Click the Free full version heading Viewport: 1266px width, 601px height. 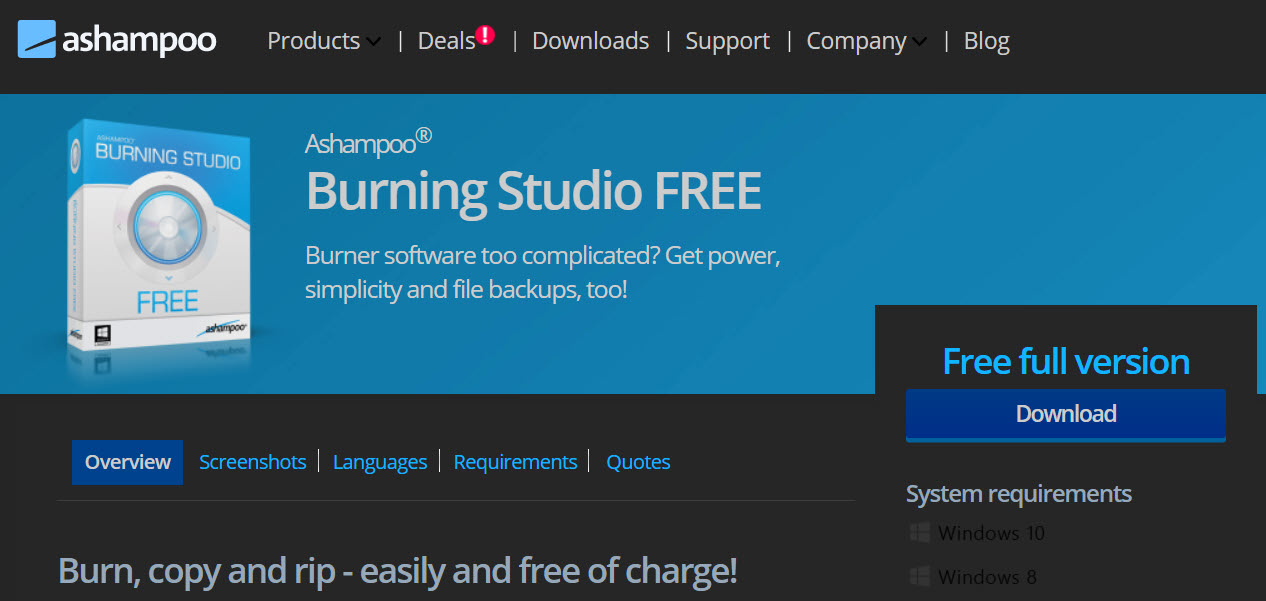[1066, 361]
